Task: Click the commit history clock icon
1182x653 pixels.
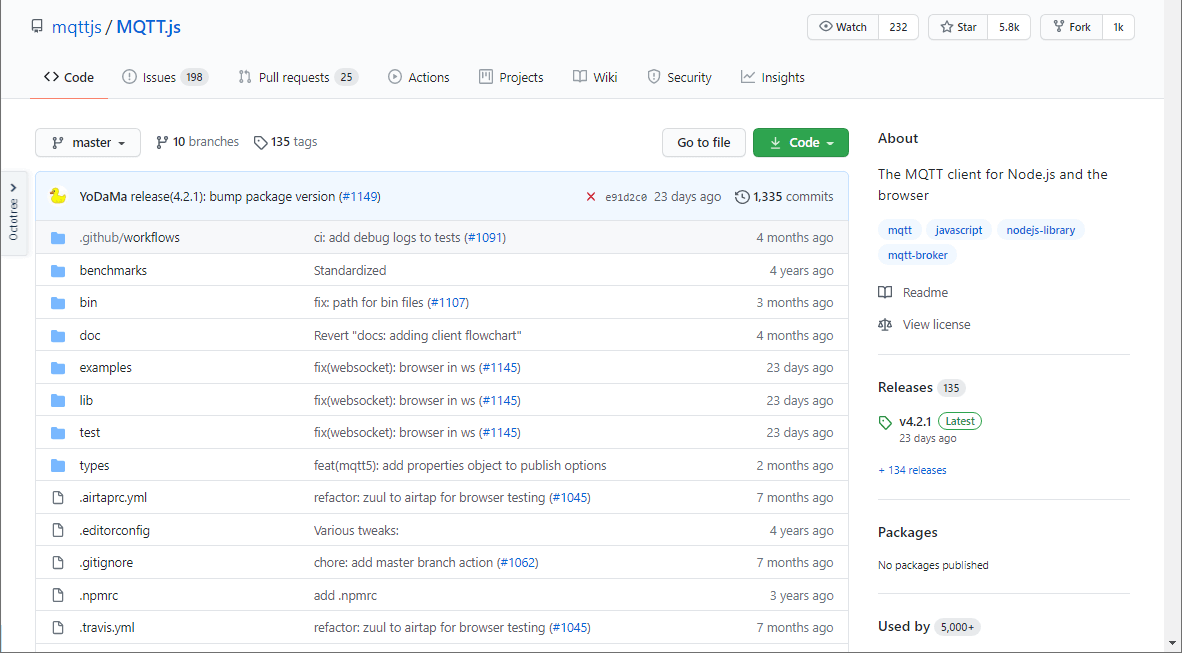Action: coord(742,197)
